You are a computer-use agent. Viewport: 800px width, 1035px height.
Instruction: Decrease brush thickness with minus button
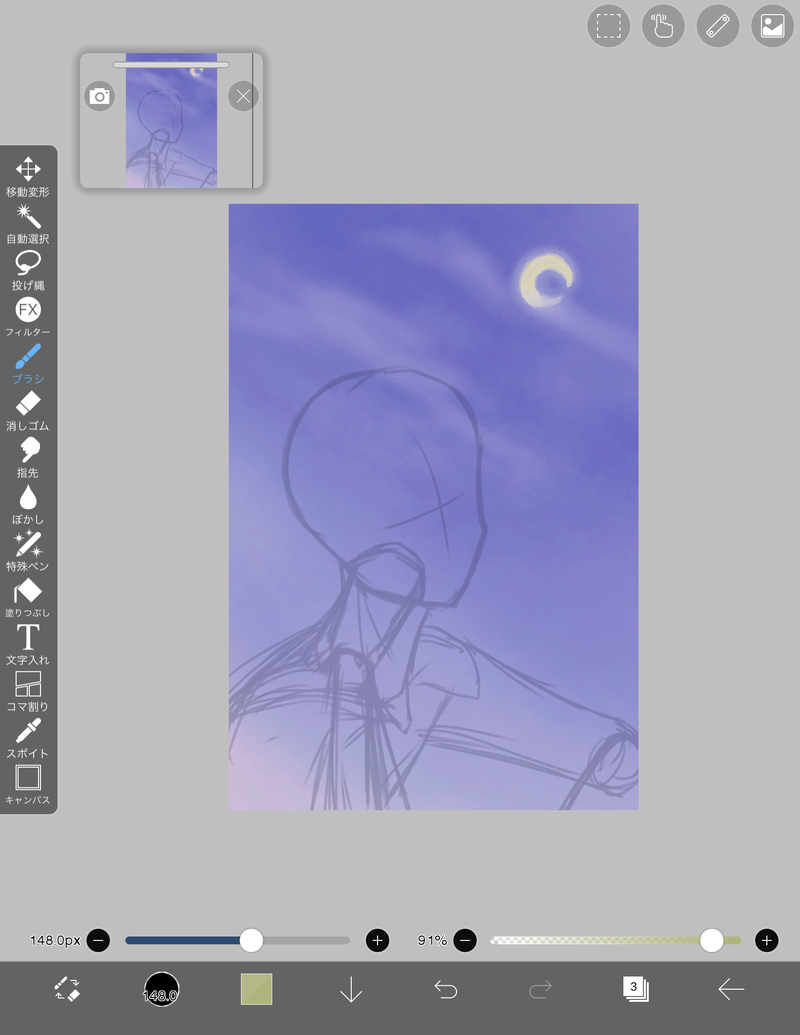click(x=98, y=940)
